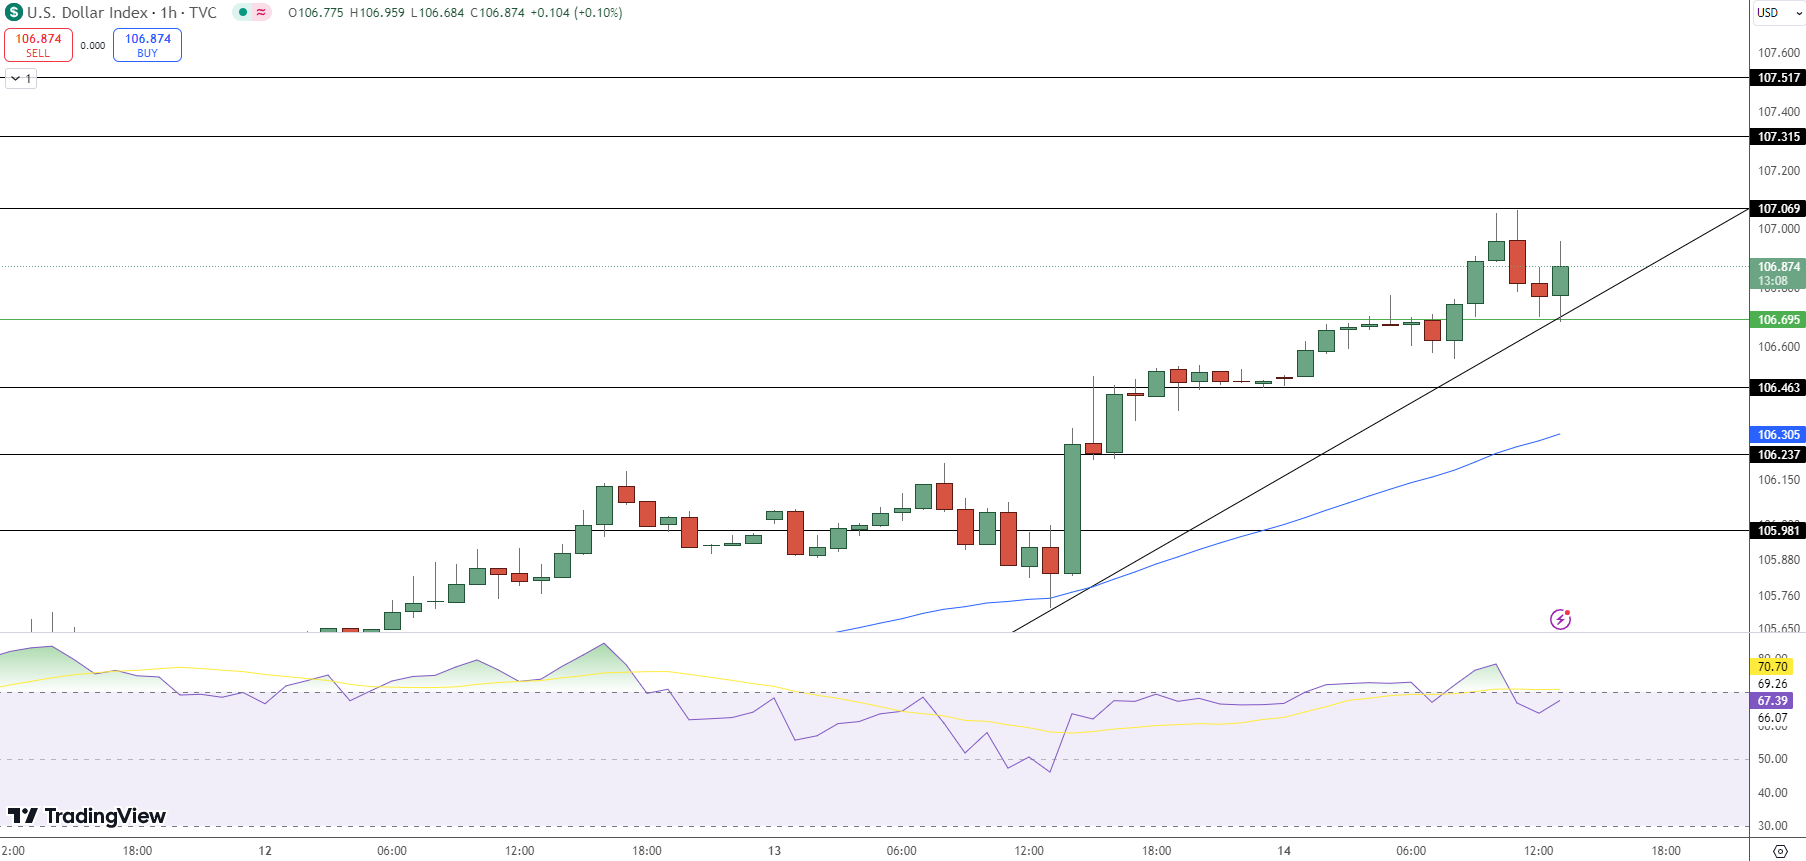Click the 0.000 spread value
This screenshot has width=1806, height=861.
click(93, 46)
